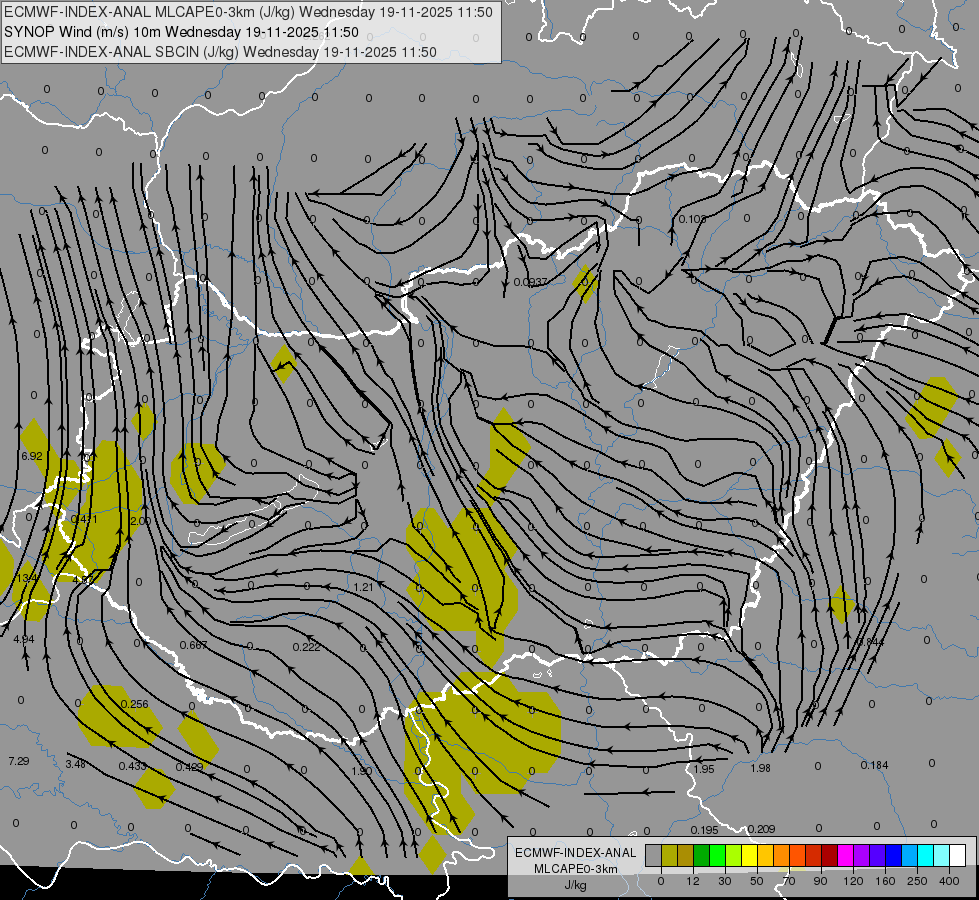
Task: Click the legend tick label '120'
Action: pyautogui.click(x=854, y=881)
